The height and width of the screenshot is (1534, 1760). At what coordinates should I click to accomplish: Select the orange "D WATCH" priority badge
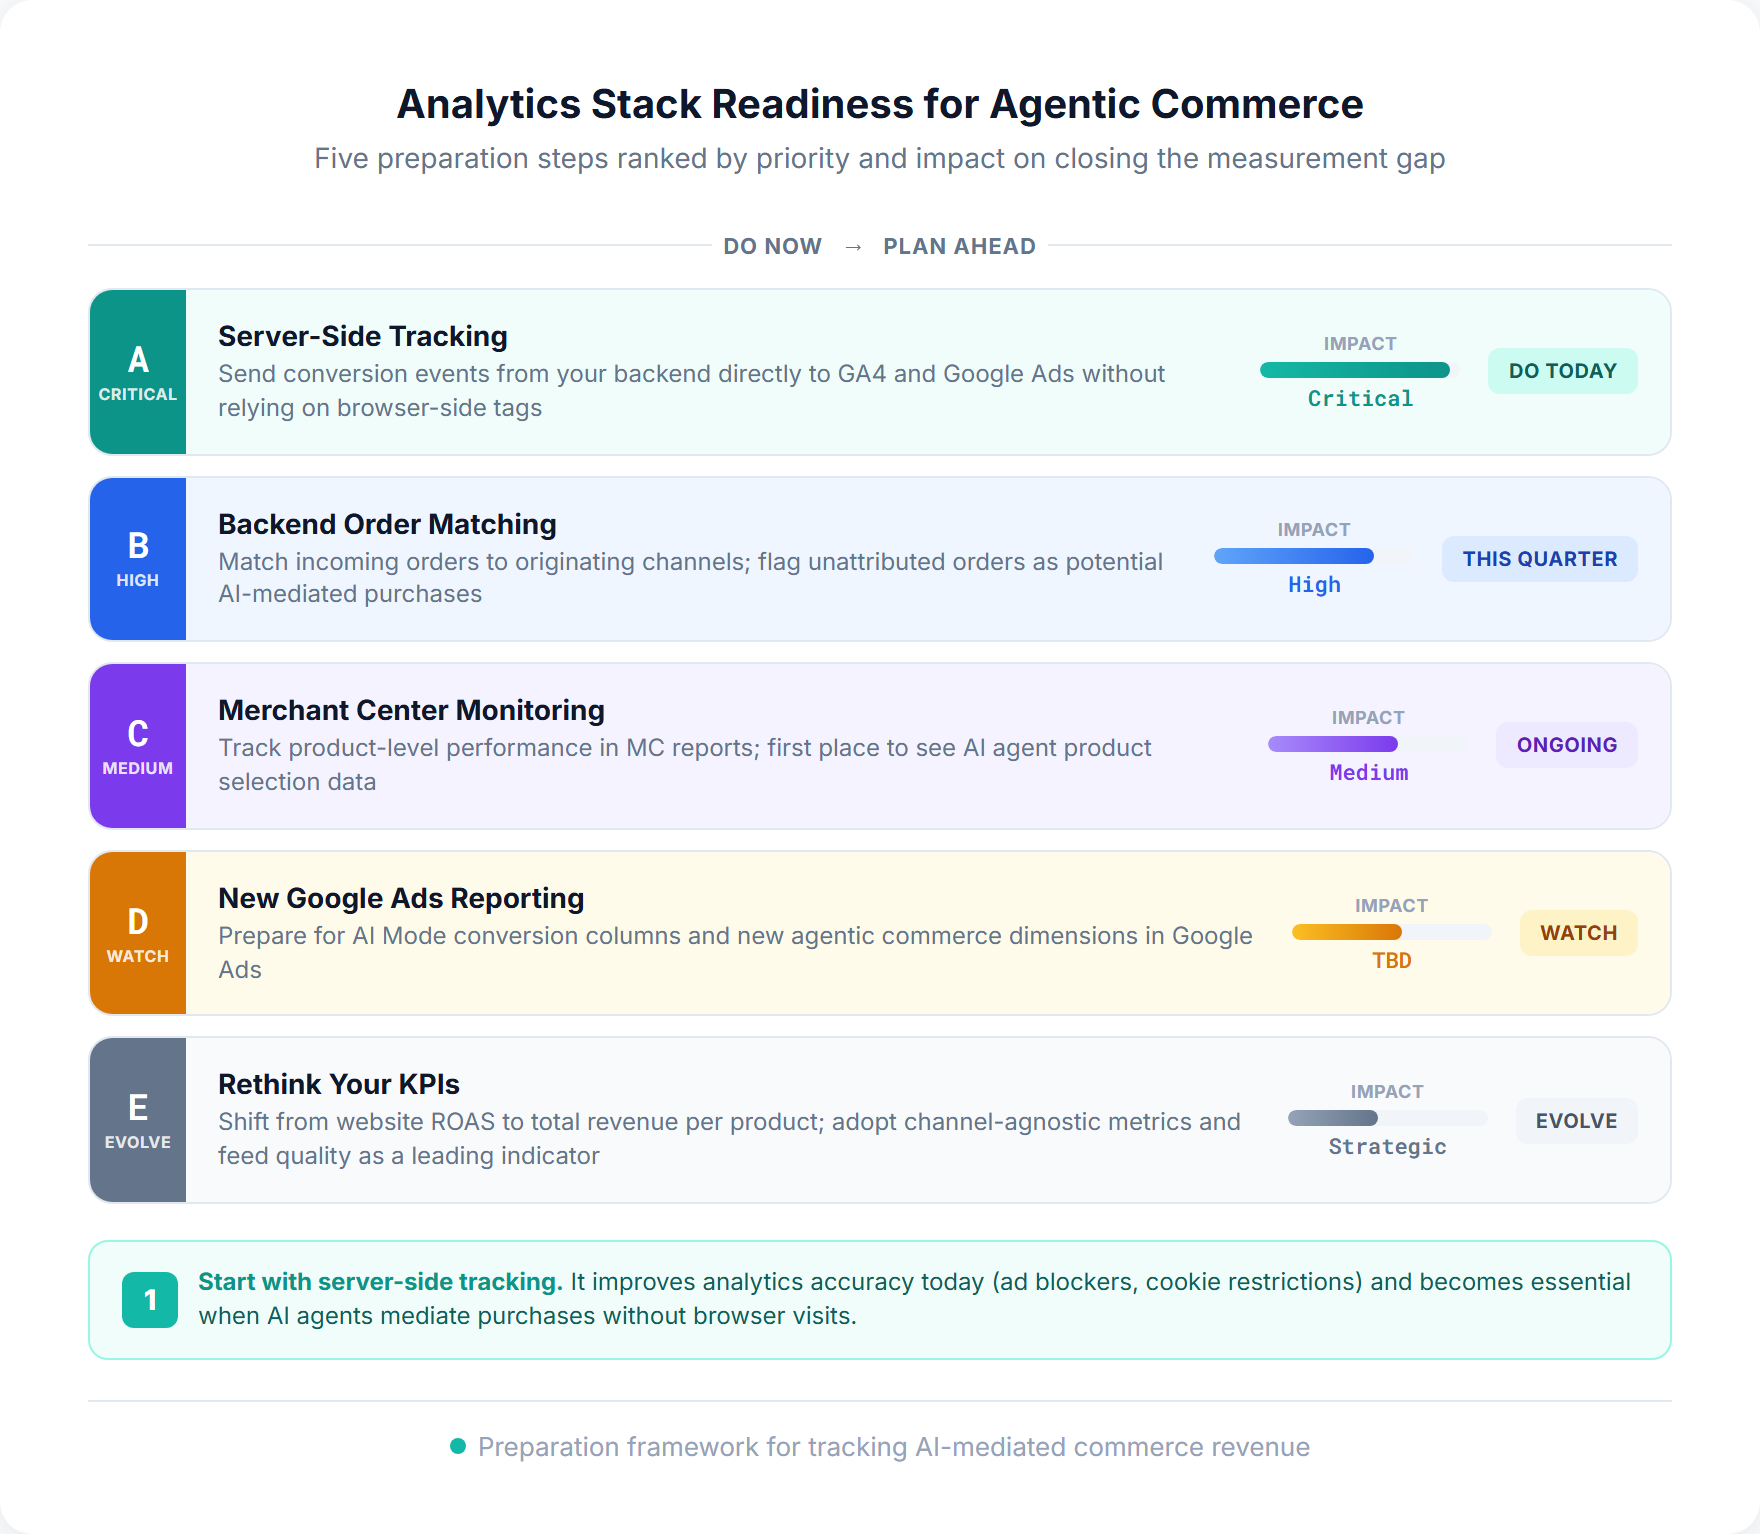(x=137, y=932)
